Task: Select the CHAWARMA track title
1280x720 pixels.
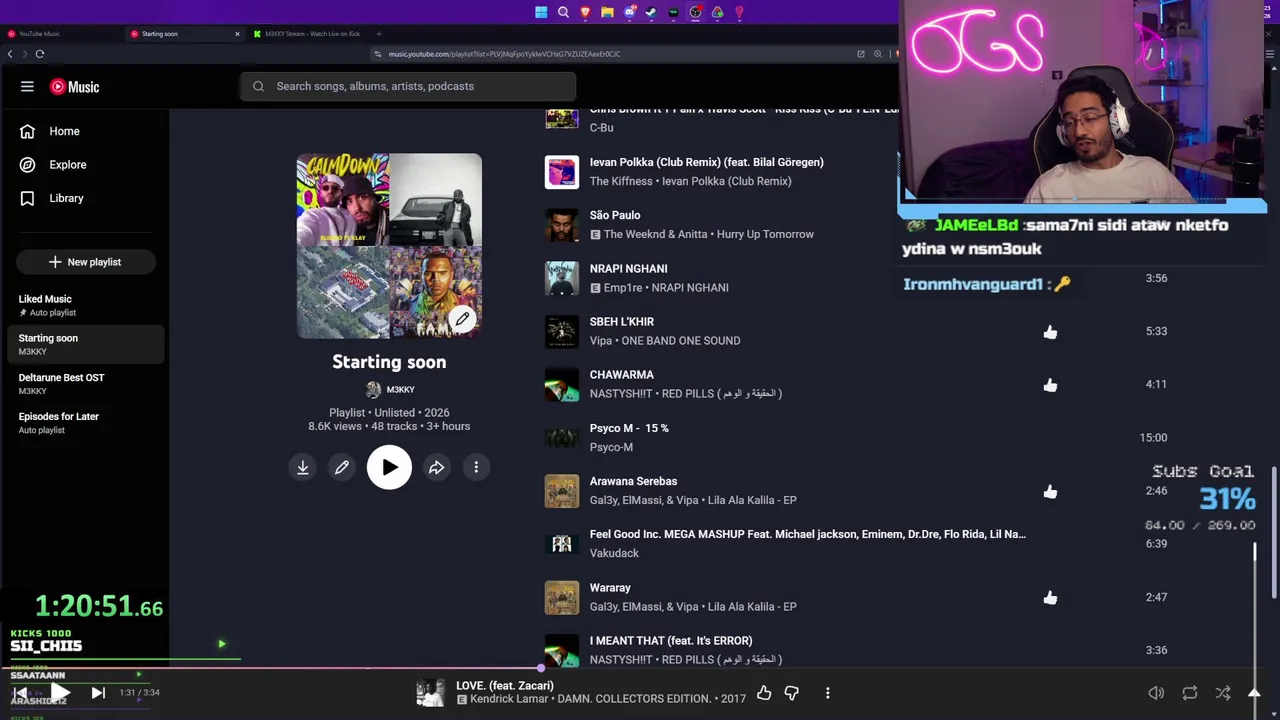Action: click(622, 375)
